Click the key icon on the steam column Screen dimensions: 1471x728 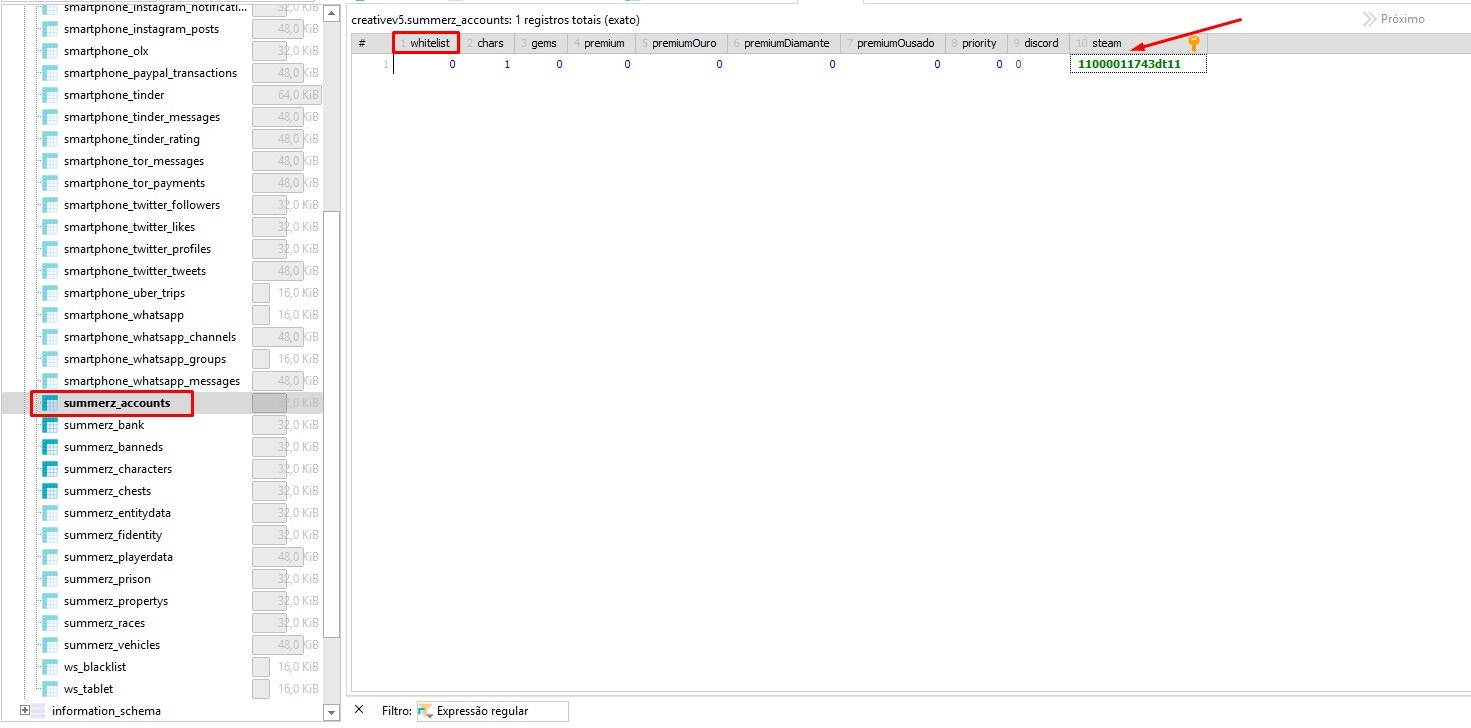coord(1193,43)
